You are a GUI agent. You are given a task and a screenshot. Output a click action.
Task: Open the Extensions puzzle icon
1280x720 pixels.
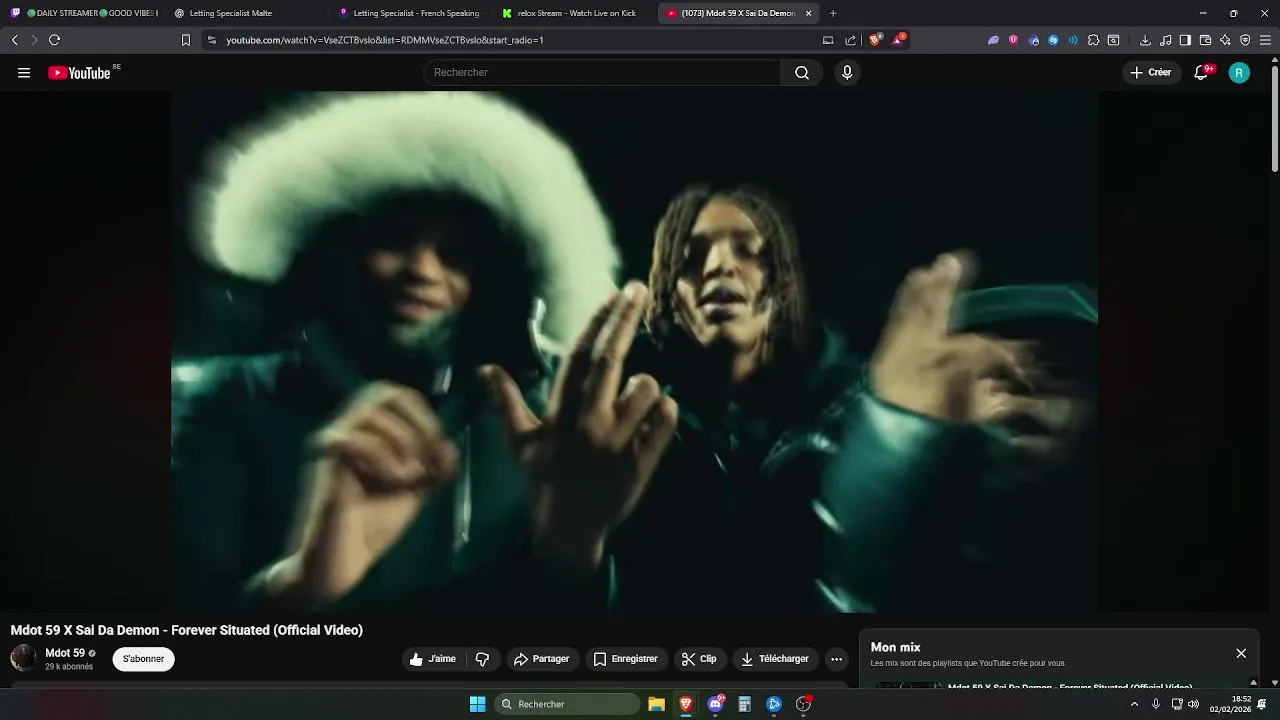[x=1093, y=40]
